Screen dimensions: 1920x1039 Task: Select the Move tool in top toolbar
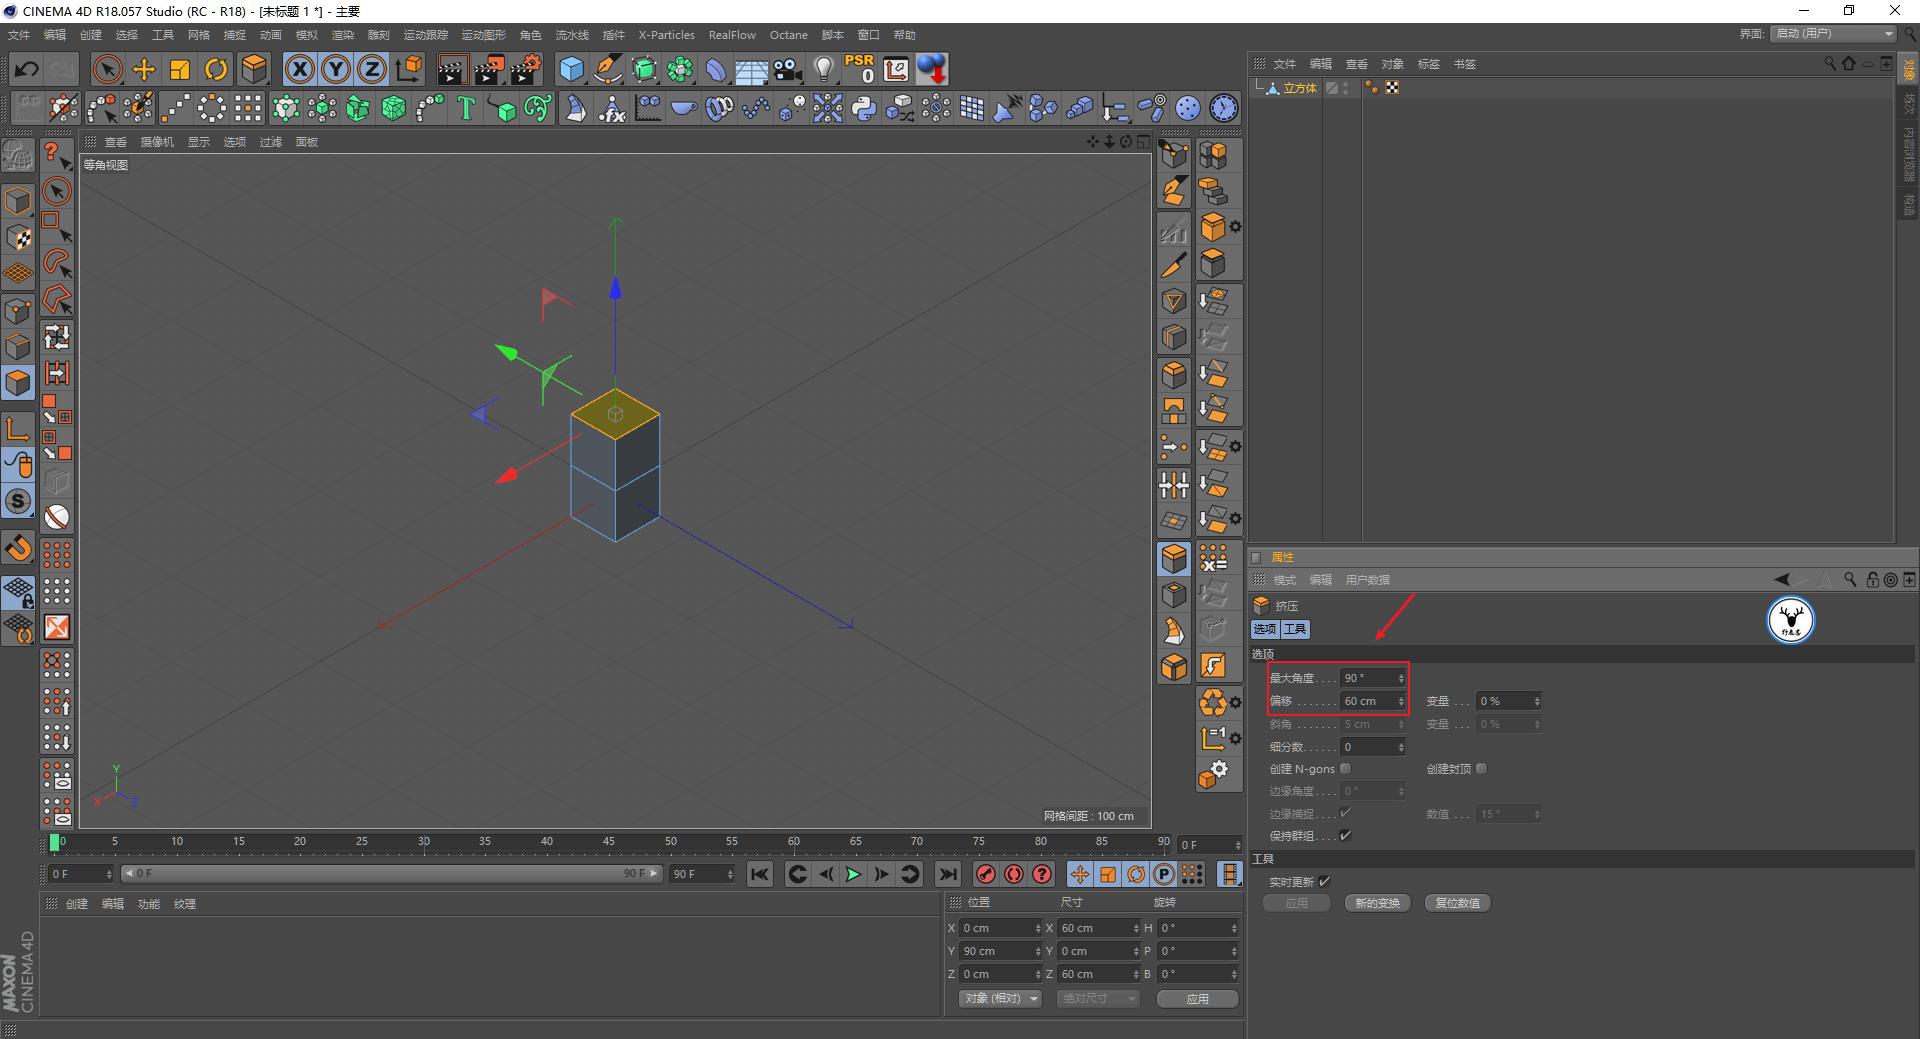[x=144, y=69]
